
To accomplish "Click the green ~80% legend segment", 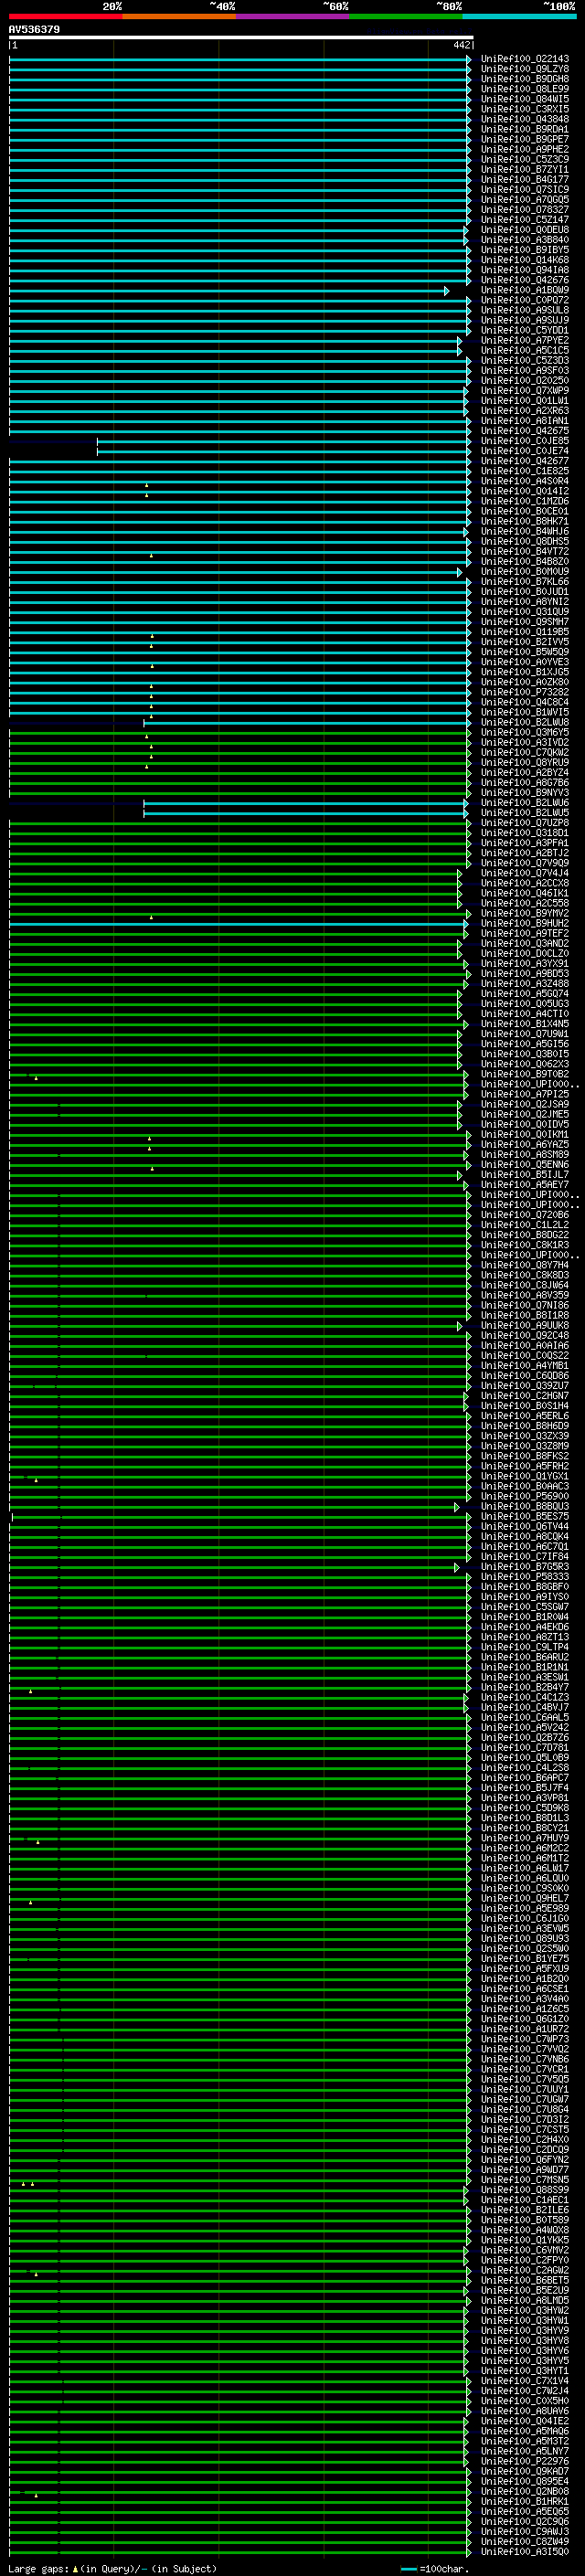I will point(406,16).
